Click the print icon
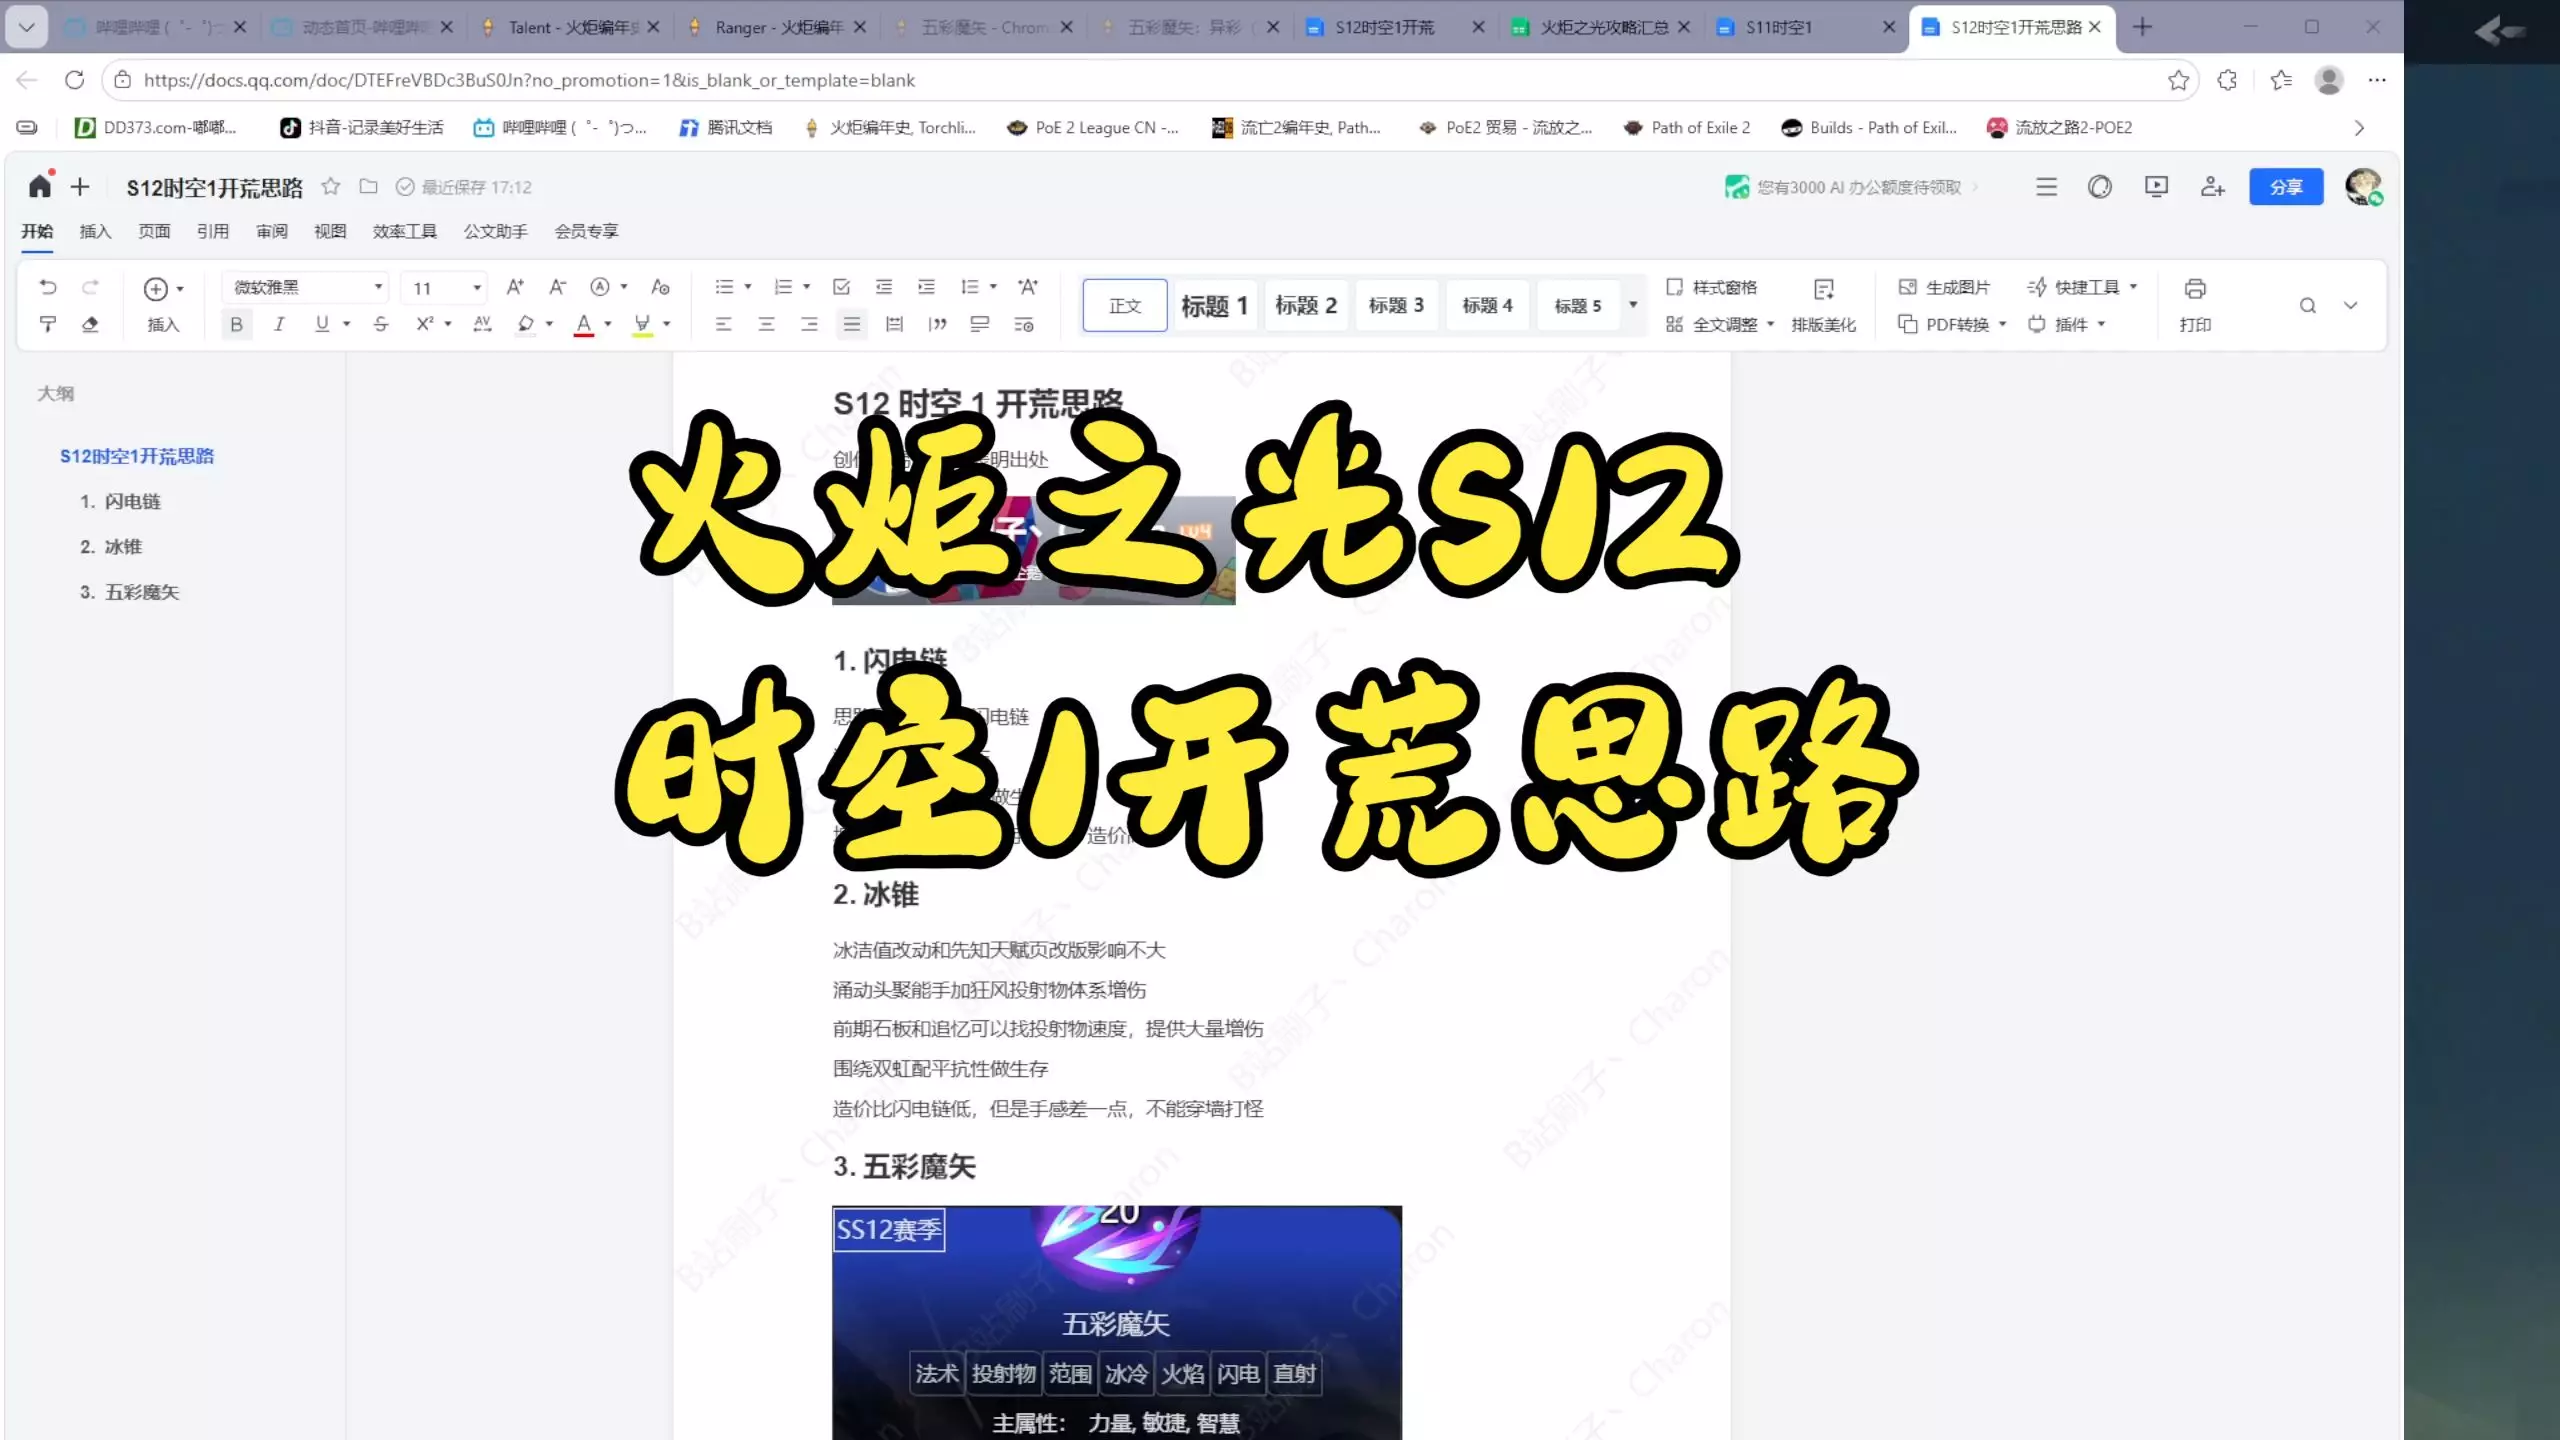Screen dimensions: 2560x1440 (x=2194, y=289)
